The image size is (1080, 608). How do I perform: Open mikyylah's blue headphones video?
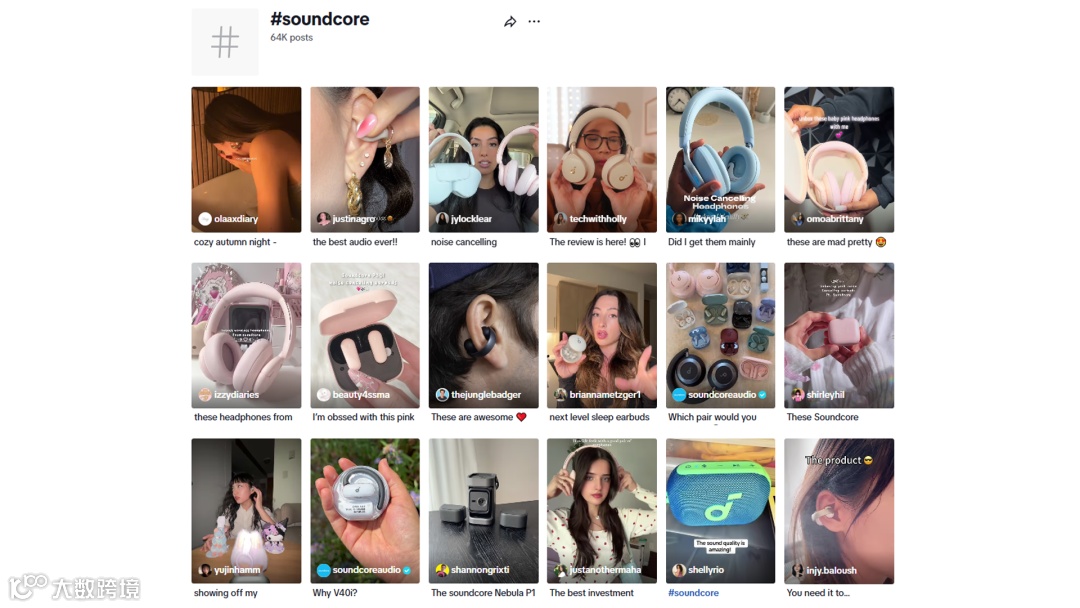pos(720,159)
